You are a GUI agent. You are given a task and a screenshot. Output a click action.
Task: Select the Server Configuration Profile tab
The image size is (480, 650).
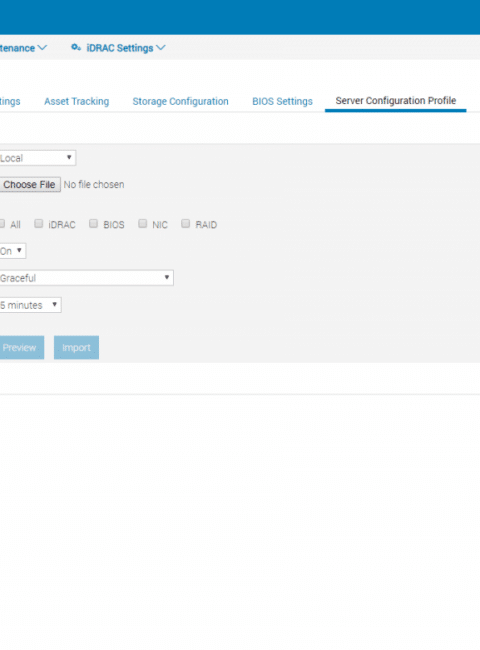coord(395,101)
